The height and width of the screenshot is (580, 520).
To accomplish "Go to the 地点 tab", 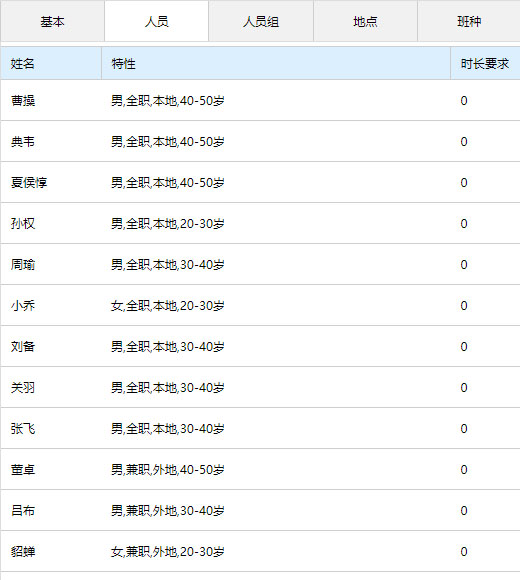I will click(365, 21).
